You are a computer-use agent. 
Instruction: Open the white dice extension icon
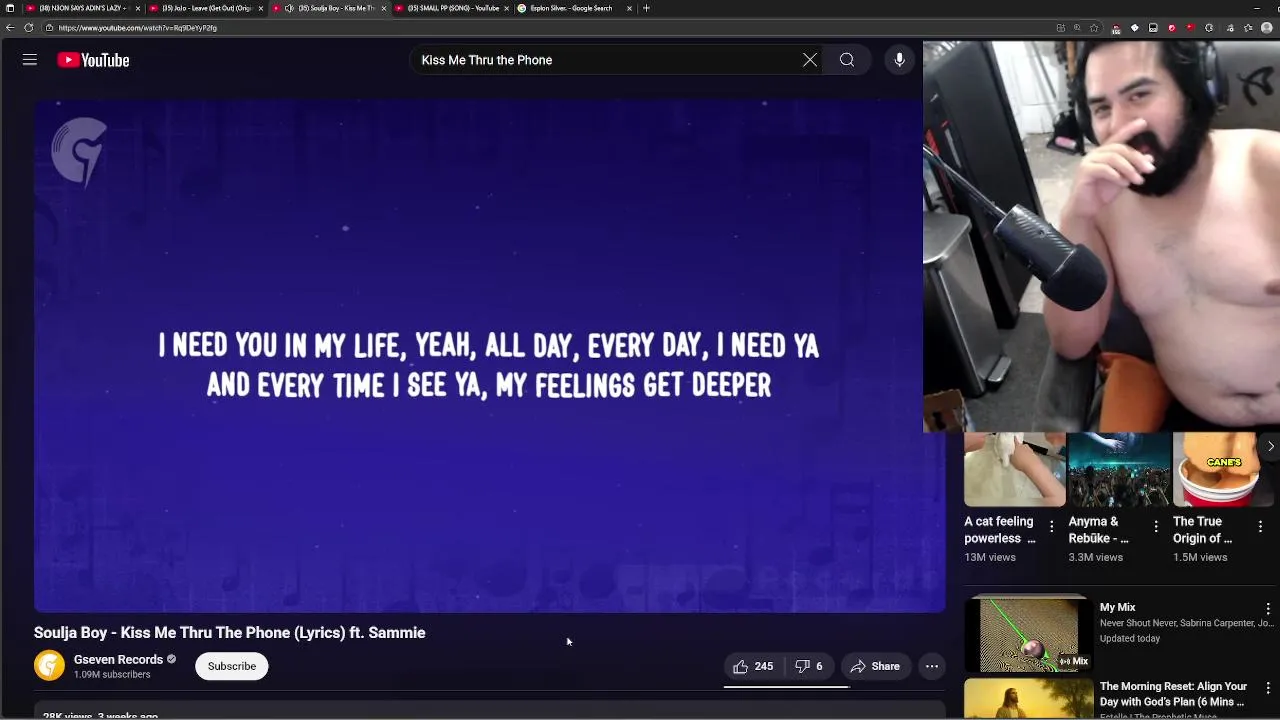(1134, 28)
